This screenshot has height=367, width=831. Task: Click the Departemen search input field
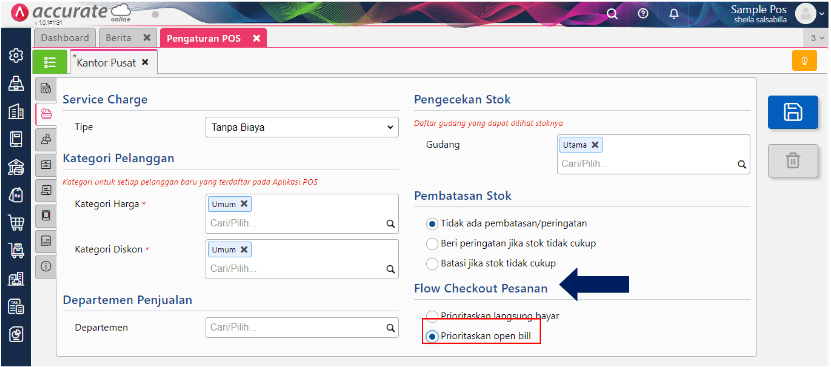coord(302,327)
